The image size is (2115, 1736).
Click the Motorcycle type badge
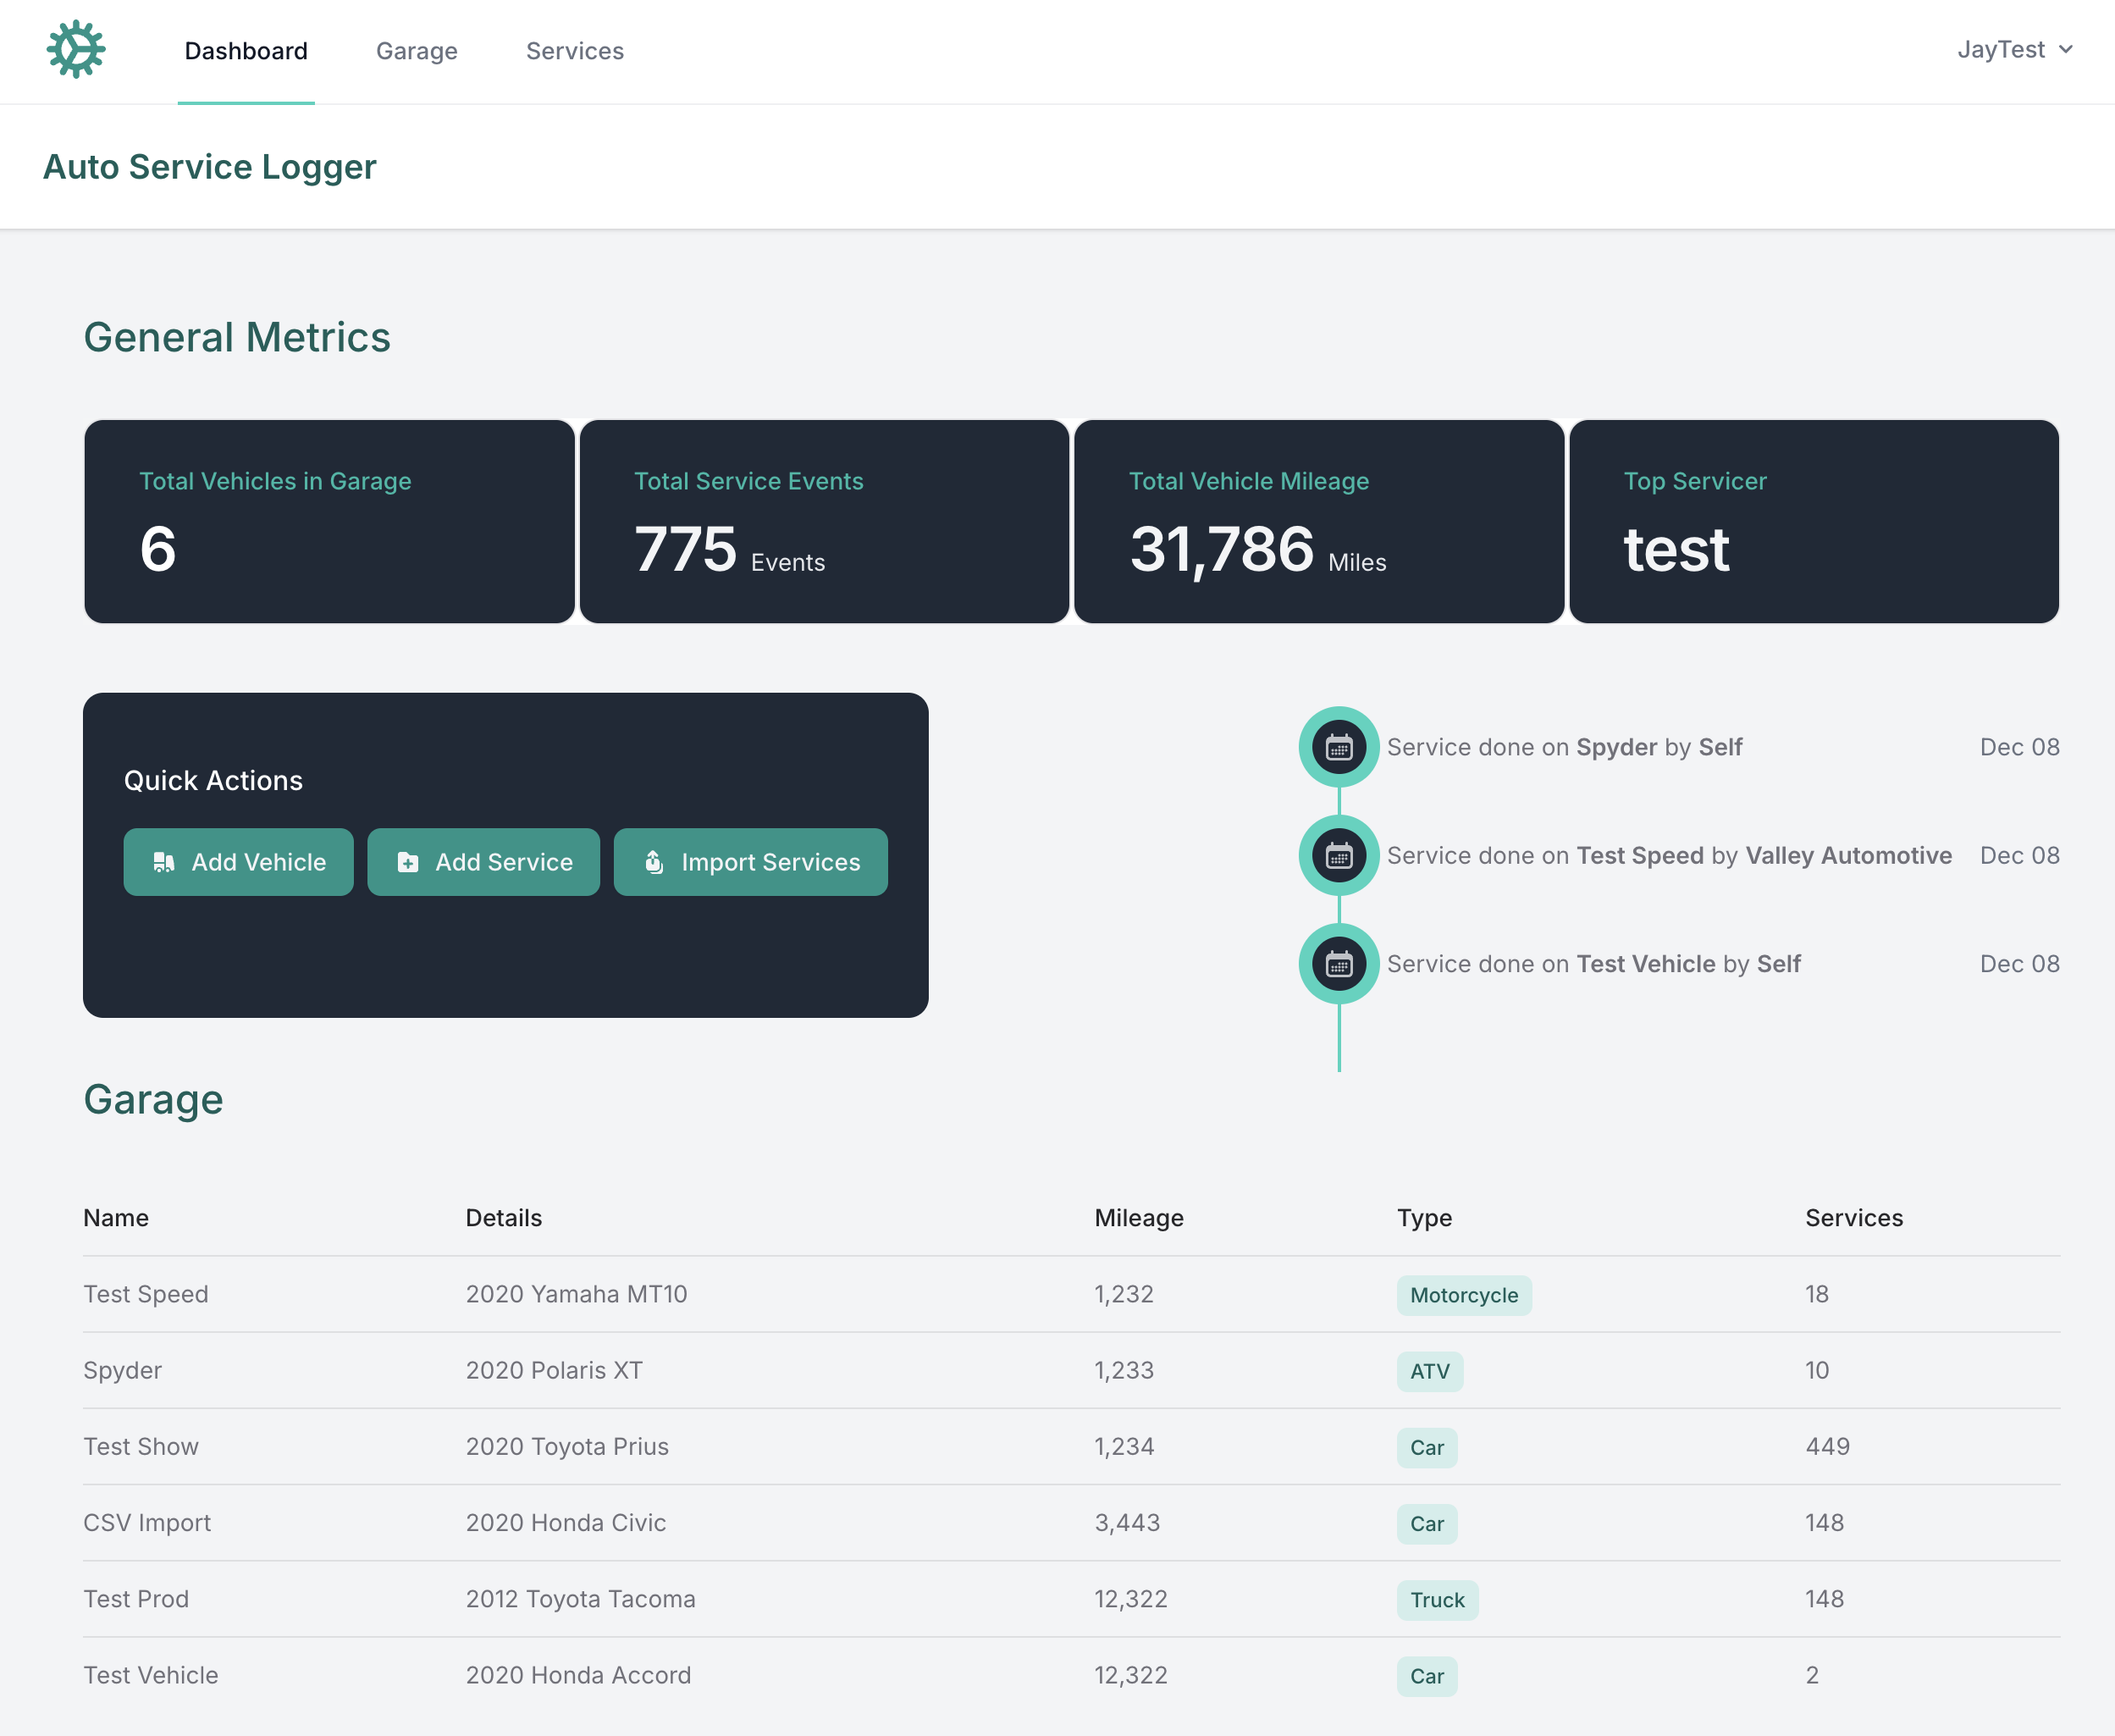click(1463, 1295)
